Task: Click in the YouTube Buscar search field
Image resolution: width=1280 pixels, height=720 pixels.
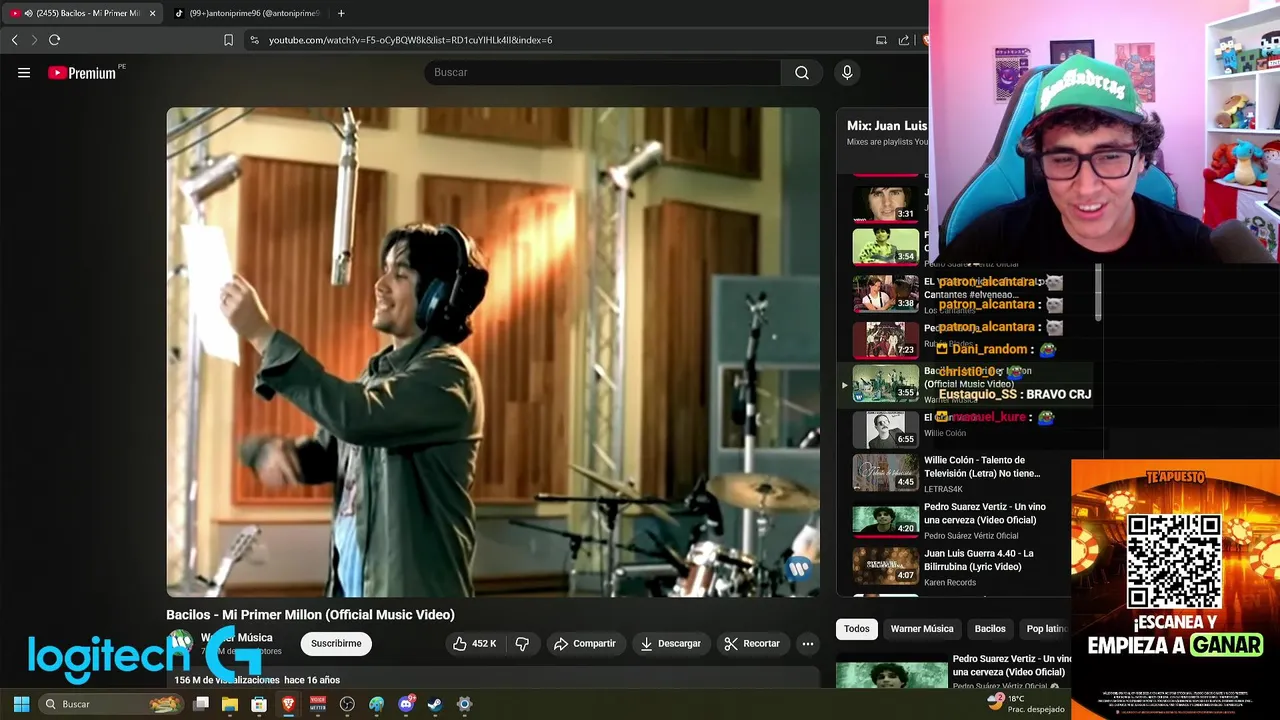Action: pyautogui.click(x=602, y=72)
